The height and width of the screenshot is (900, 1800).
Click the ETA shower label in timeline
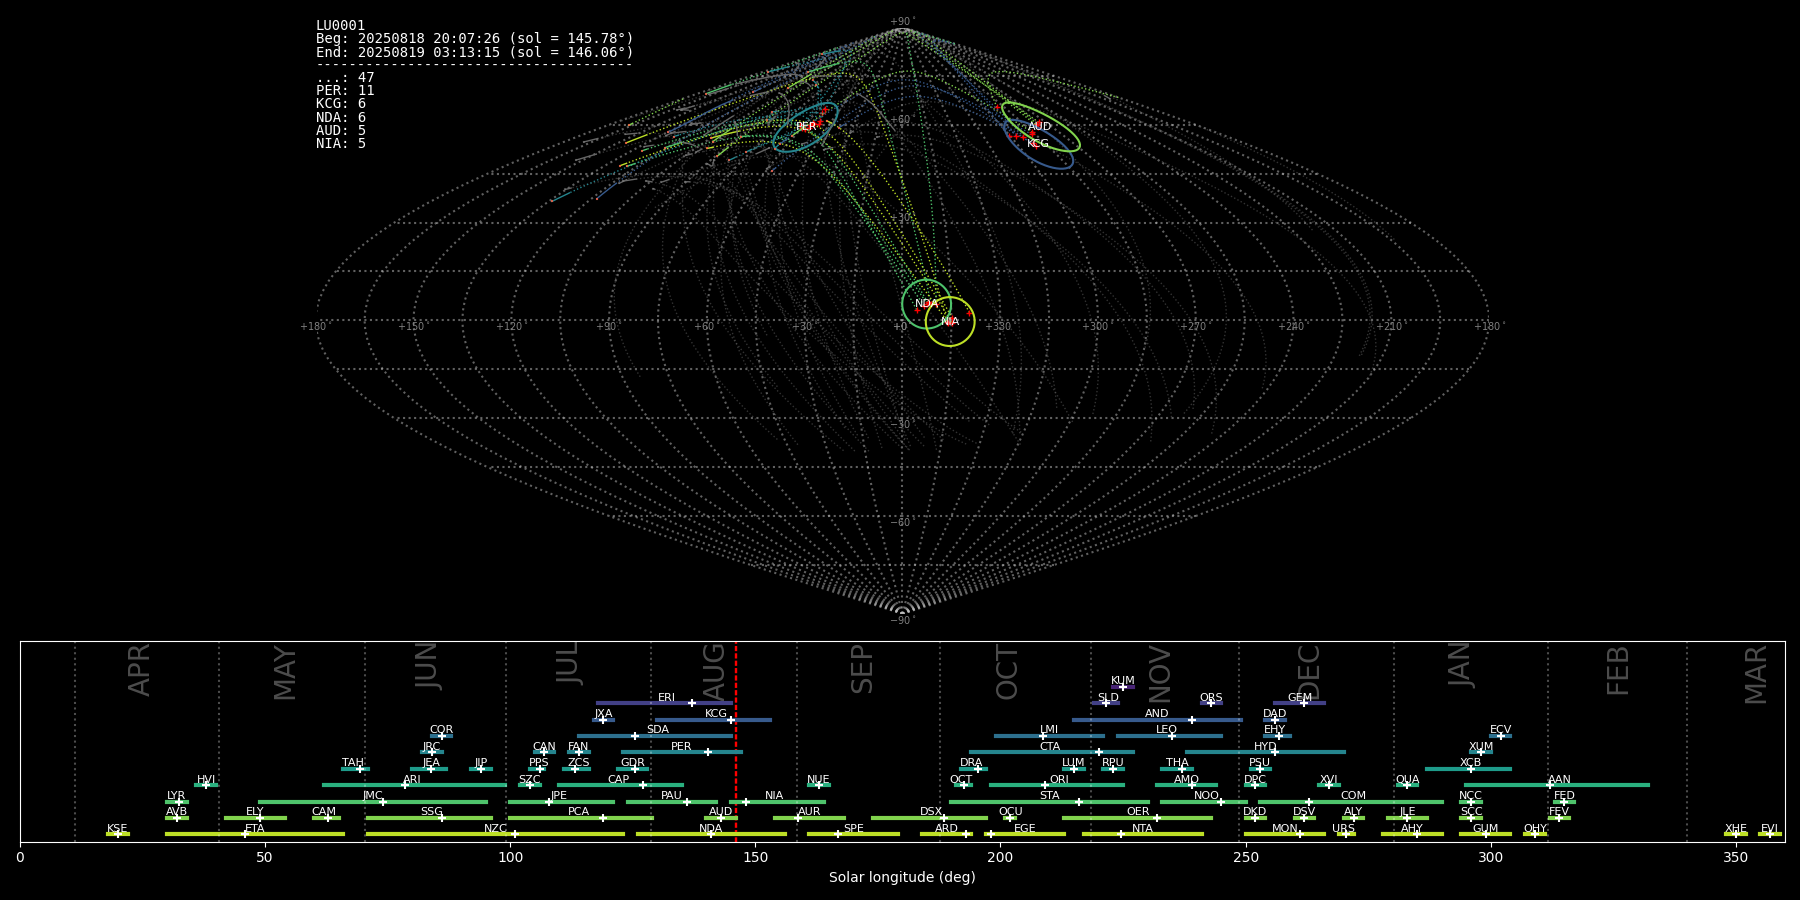[x=255, y=829]
